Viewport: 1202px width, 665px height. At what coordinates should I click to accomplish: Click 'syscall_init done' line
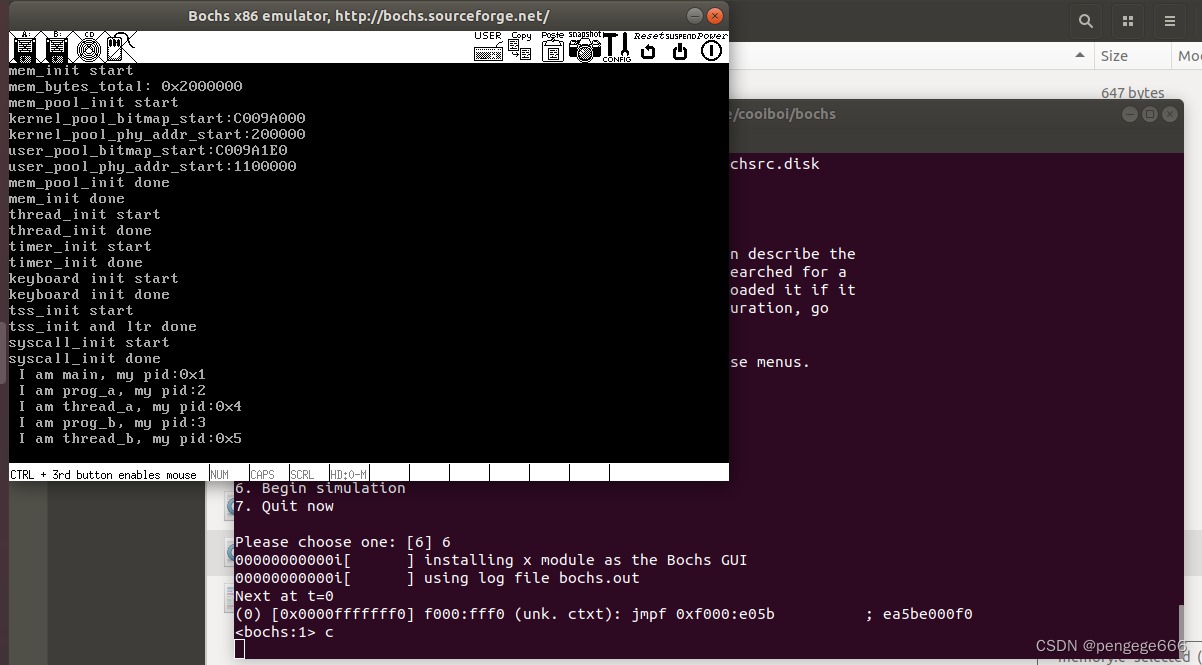(x=85, y=359)
